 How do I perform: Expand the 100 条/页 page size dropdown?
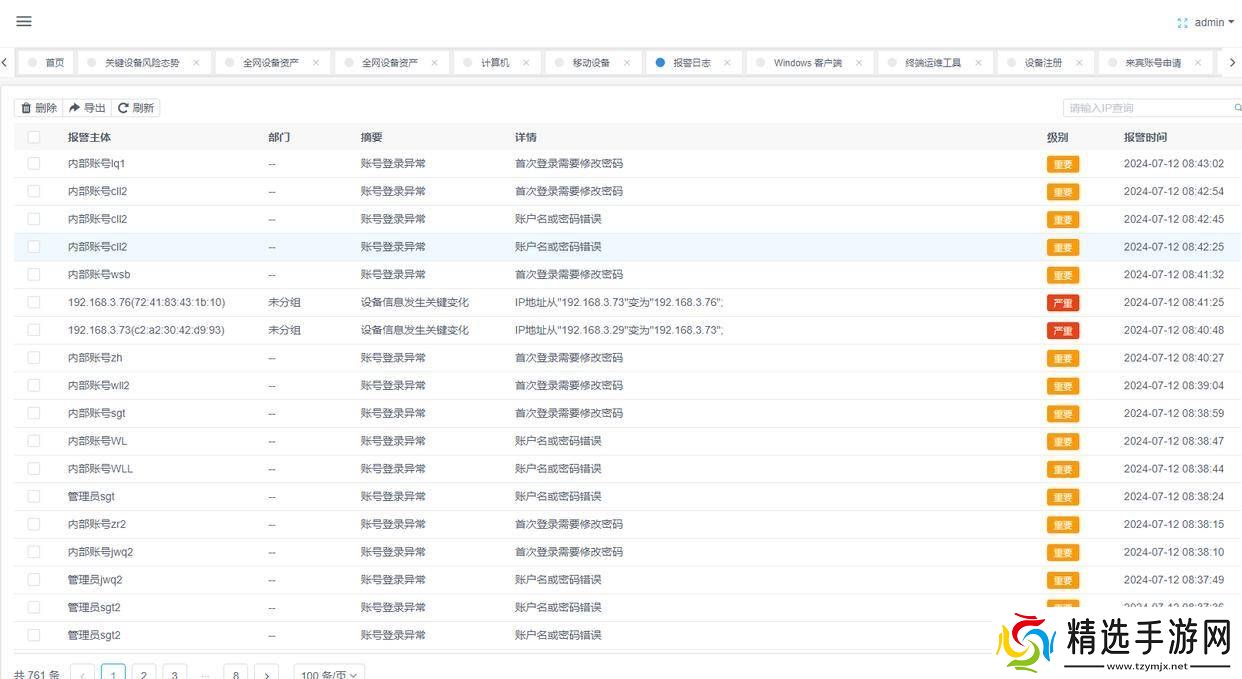point(329,673)
